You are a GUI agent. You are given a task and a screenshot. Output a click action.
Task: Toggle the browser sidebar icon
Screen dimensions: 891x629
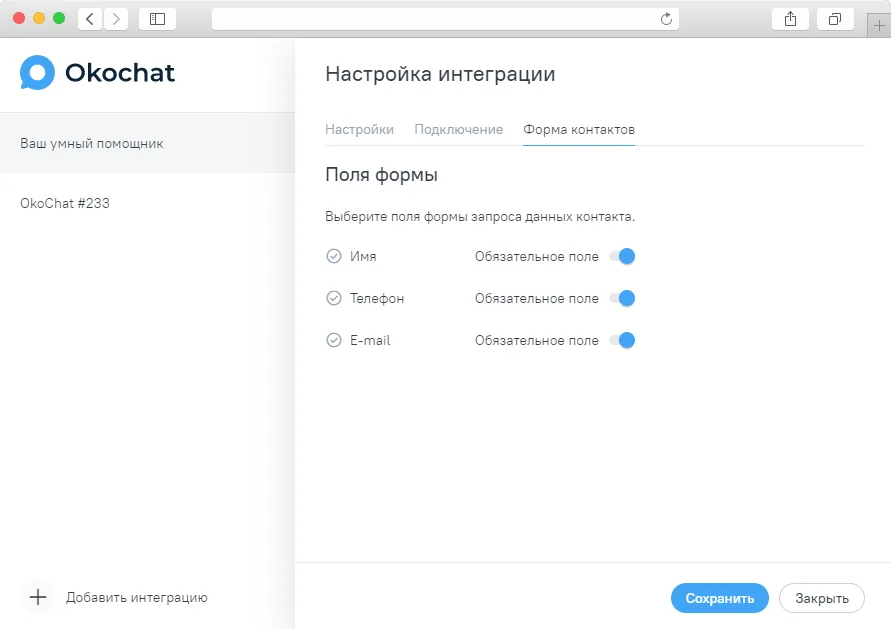[157, 19]
